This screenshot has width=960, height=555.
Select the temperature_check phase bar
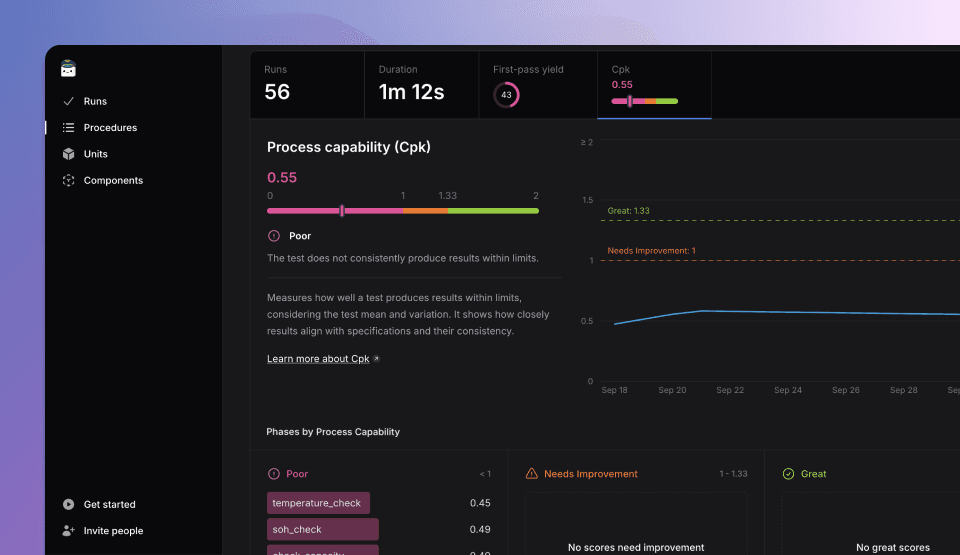pos(318,503)
